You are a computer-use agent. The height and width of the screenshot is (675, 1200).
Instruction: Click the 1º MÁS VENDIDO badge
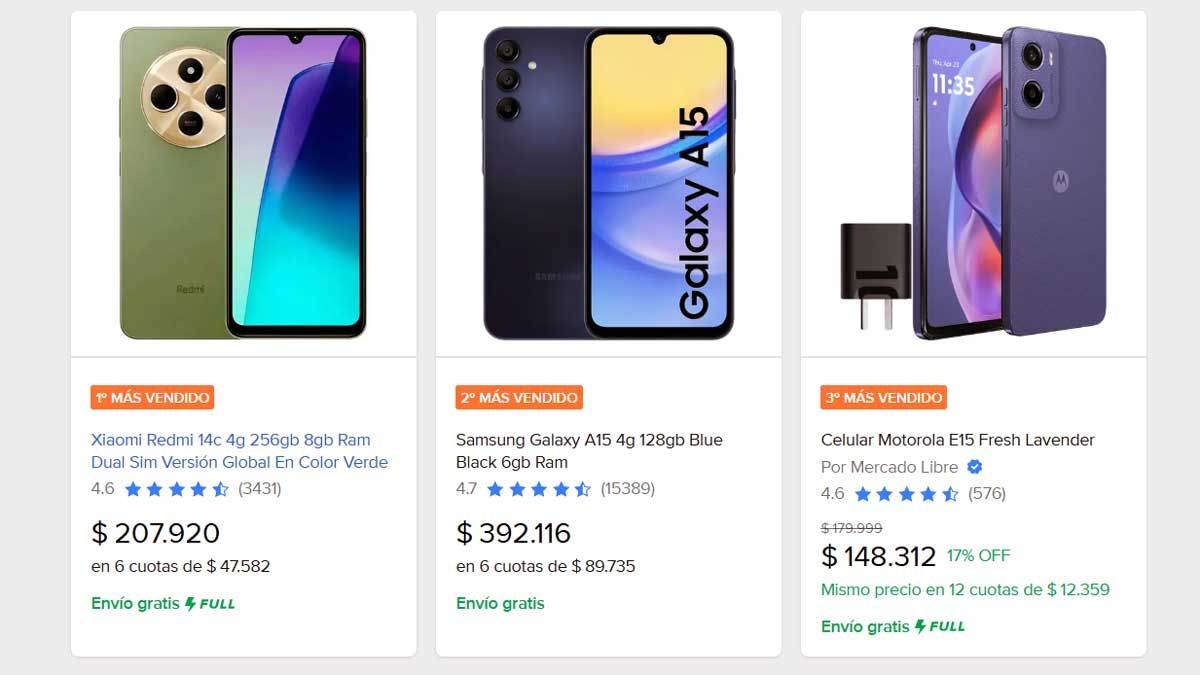click(x=153, y=397)
